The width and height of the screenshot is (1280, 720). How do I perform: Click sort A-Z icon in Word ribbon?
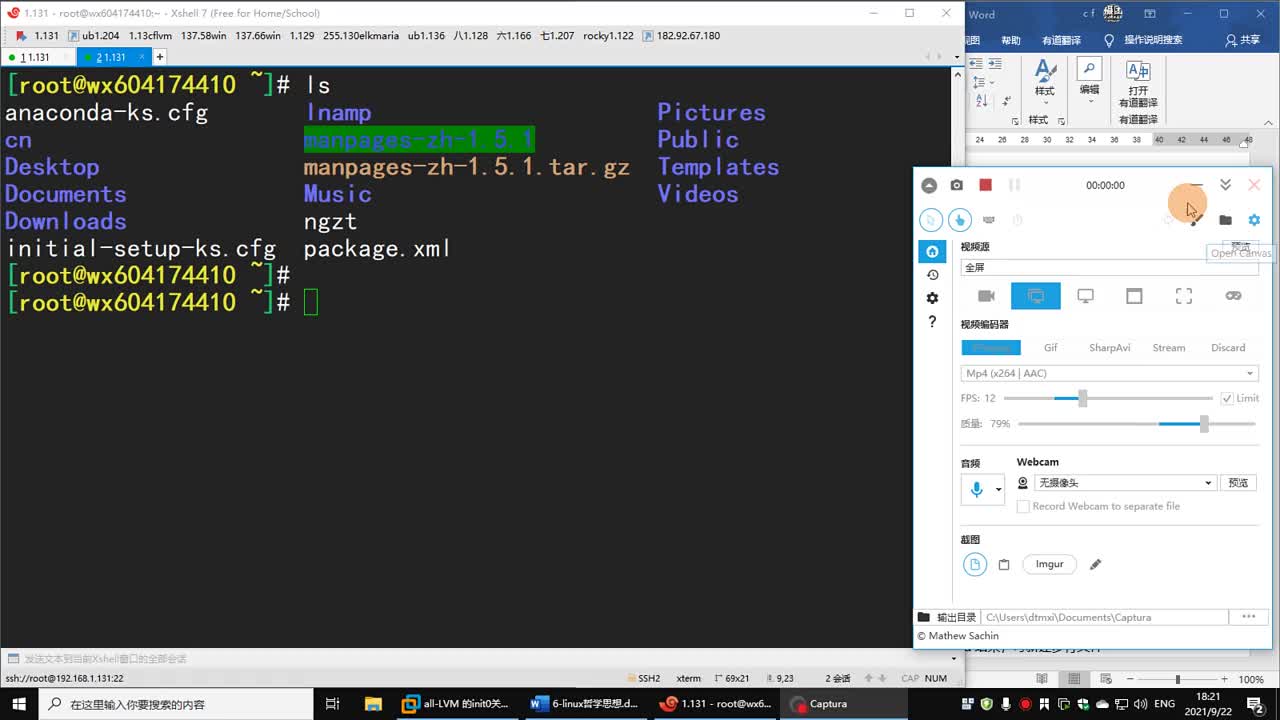[x=981, y=100]
